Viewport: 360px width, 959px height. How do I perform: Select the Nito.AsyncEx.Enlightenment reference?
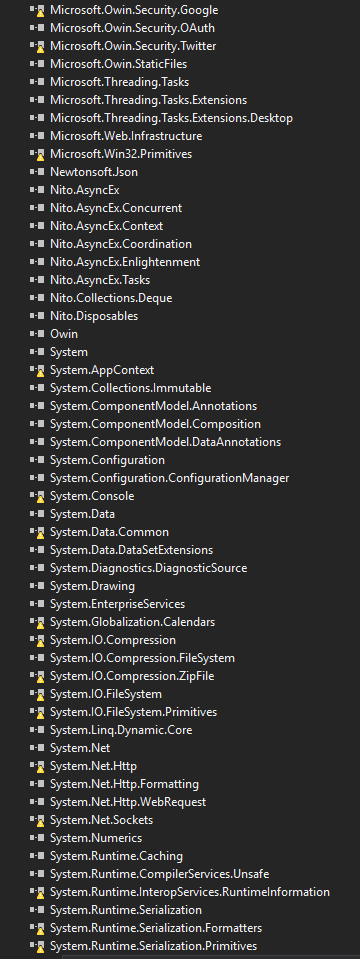tap(125, 262)
